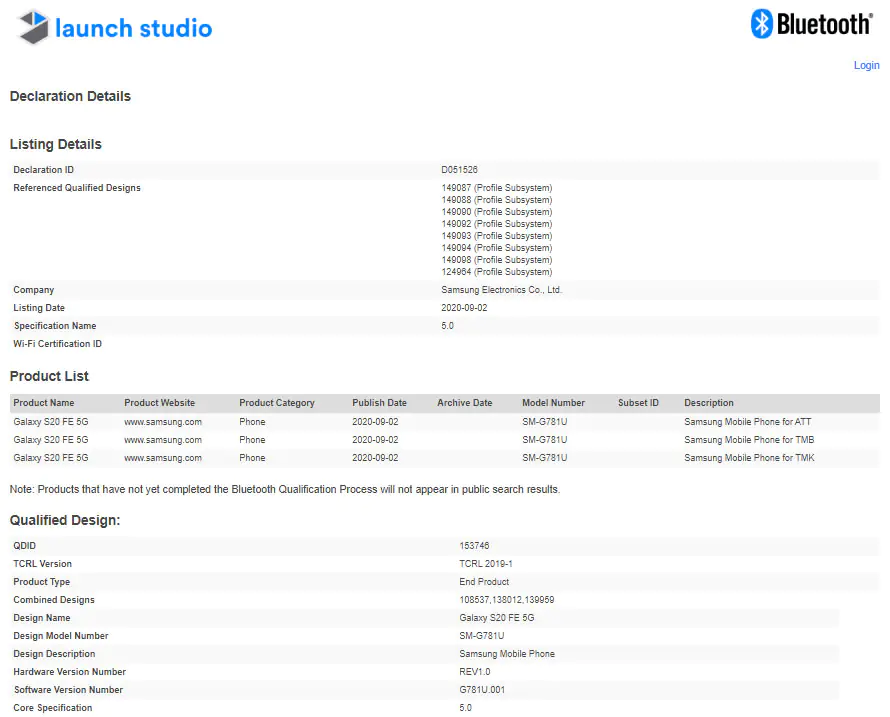Click referenced design 149092 (Profile Subsystem)

point(497,224)
